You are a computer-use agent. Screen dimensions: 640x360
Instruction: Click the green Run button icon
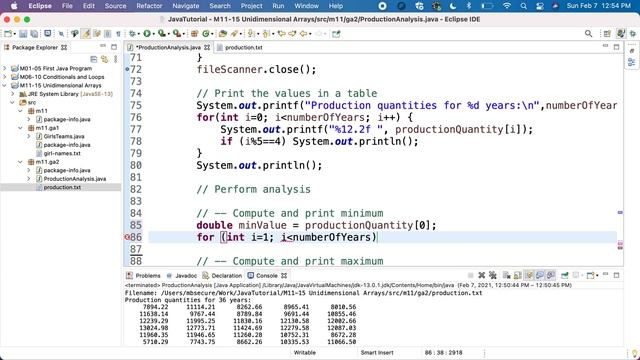coord(147,34)
